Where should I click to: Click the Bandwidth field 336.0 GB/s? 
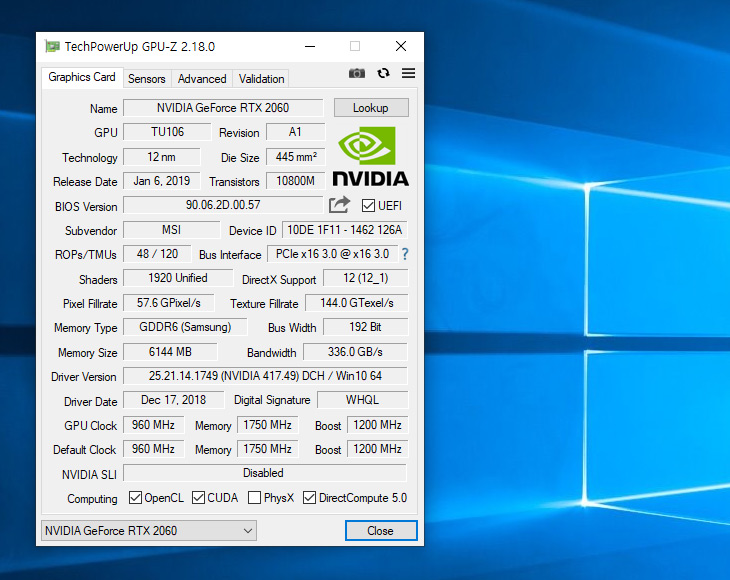coord(355,352)
